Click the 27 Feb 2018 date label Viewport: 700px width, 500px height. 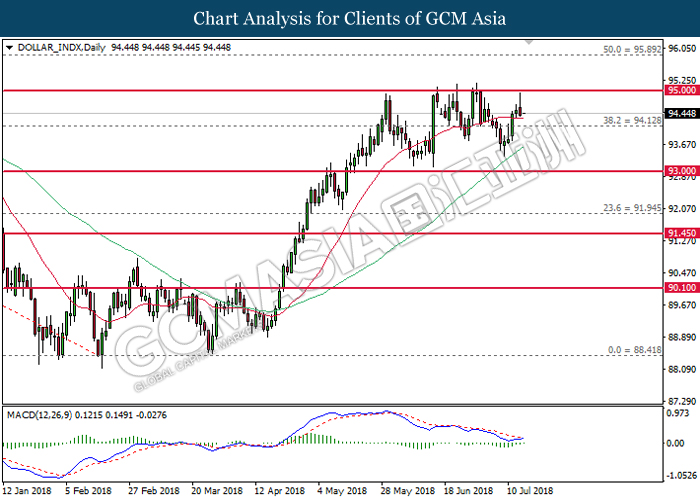click(x=154, y=491)
